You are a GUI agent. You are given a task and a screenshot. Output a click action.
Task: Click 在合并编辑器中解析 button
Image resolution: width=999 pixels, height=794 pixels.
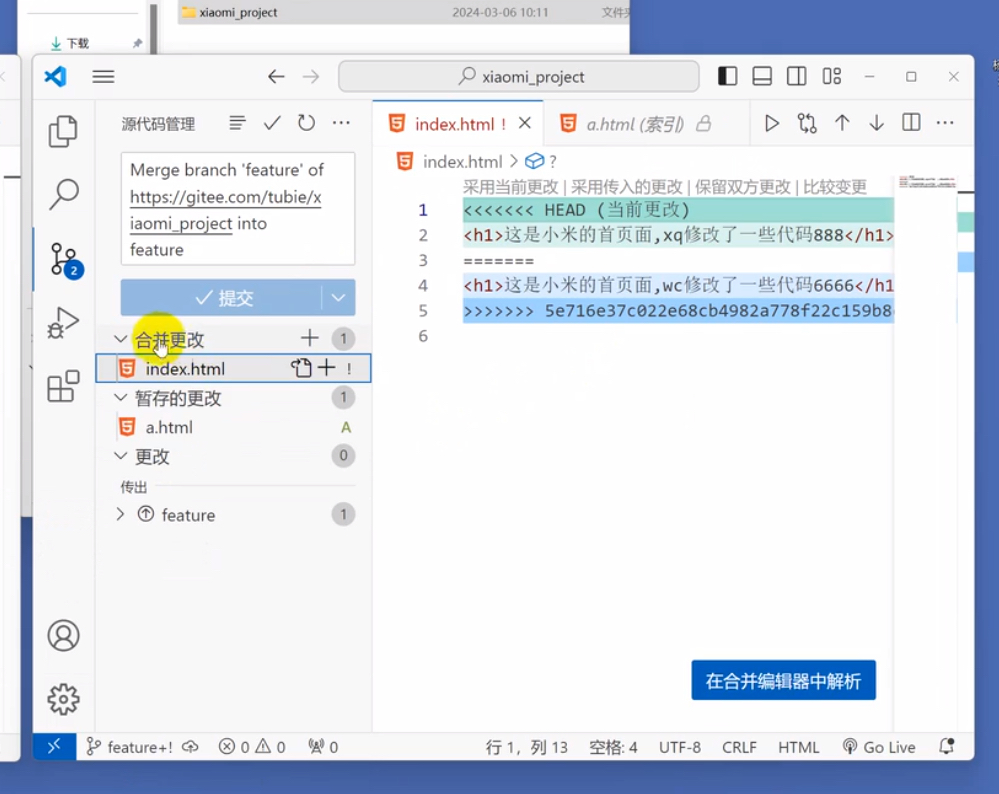point(783,681)
